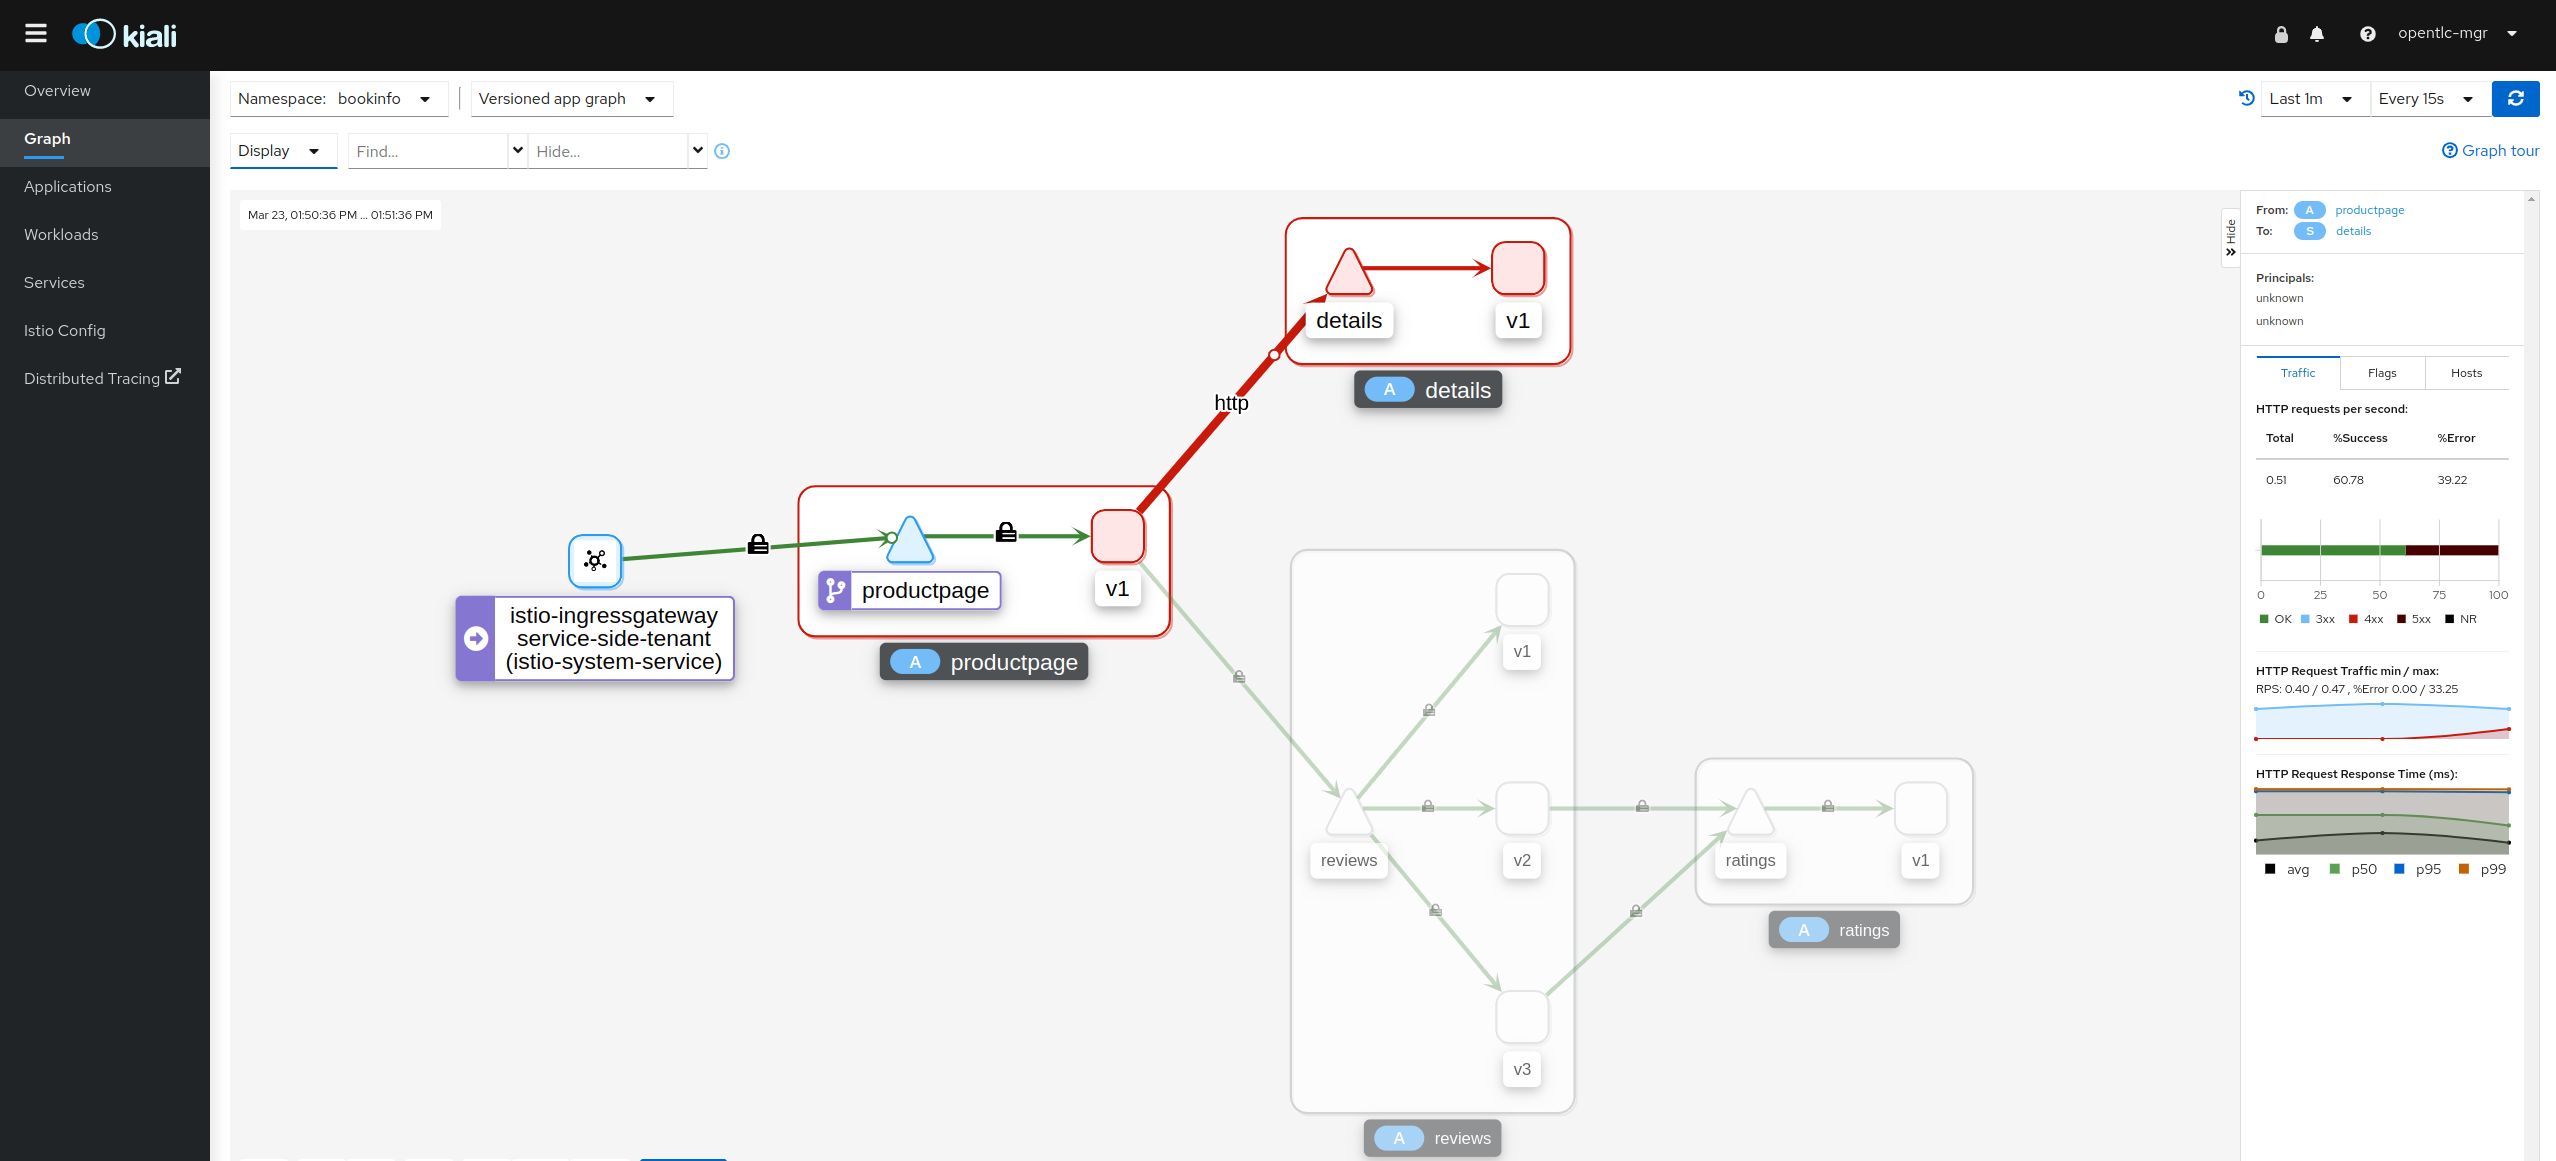Screen dimensions: 2556x1161
Task: Select the reviews v2 workload node
Action: click(x=1522, y=809)
